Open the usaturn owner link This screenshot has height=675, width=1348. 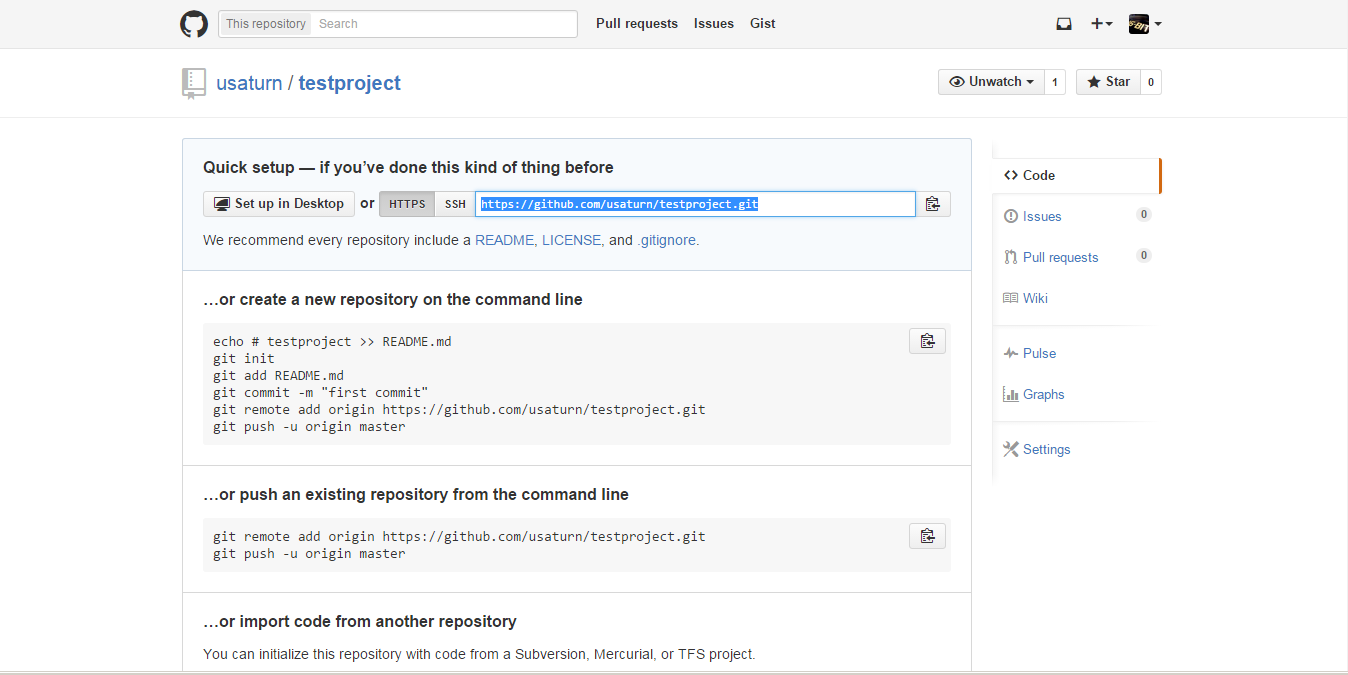pos(249,83)
